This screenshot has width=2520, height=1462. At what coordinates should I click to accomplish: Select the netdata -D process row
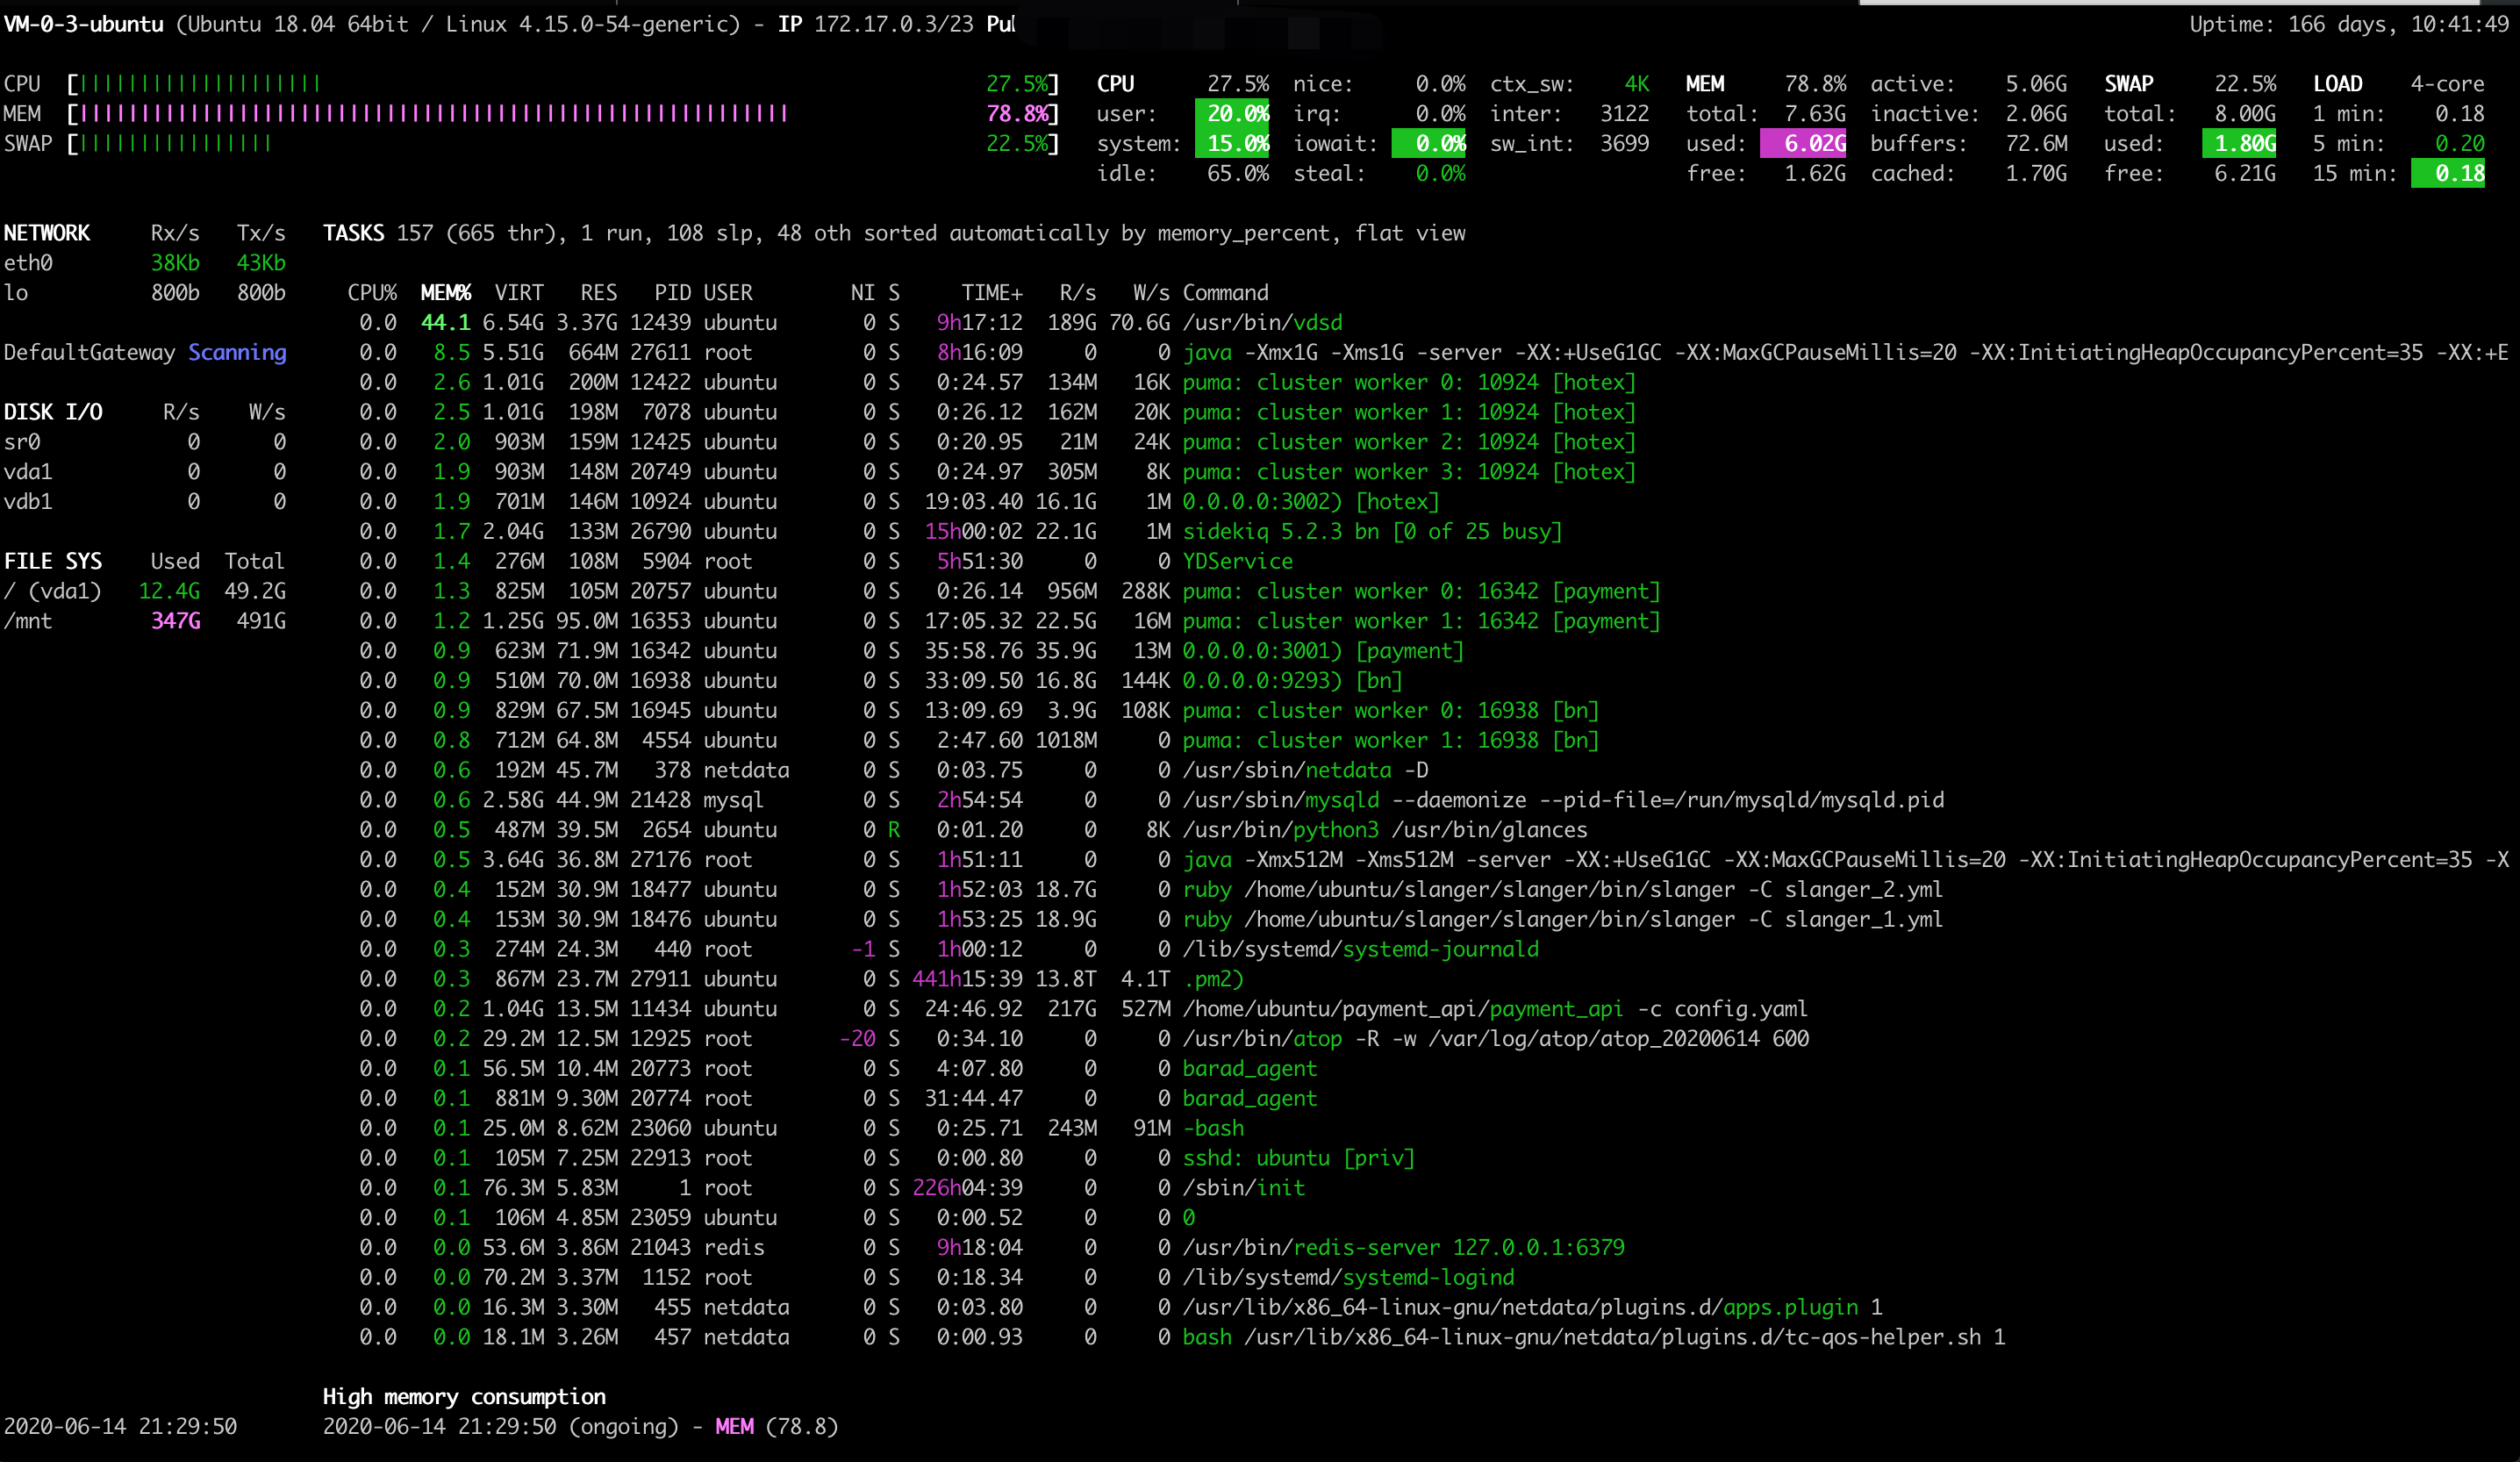click(x=893, y=770)
